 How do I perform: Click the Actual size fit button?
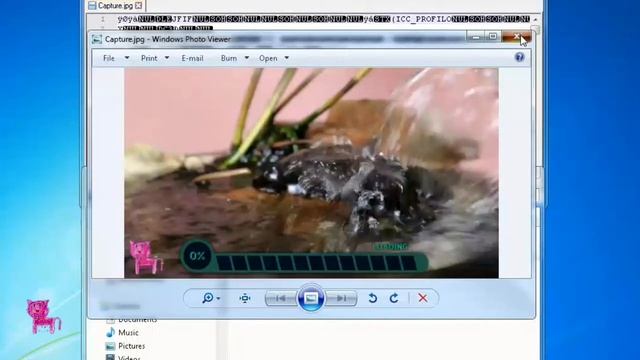[x=245, y=298]
